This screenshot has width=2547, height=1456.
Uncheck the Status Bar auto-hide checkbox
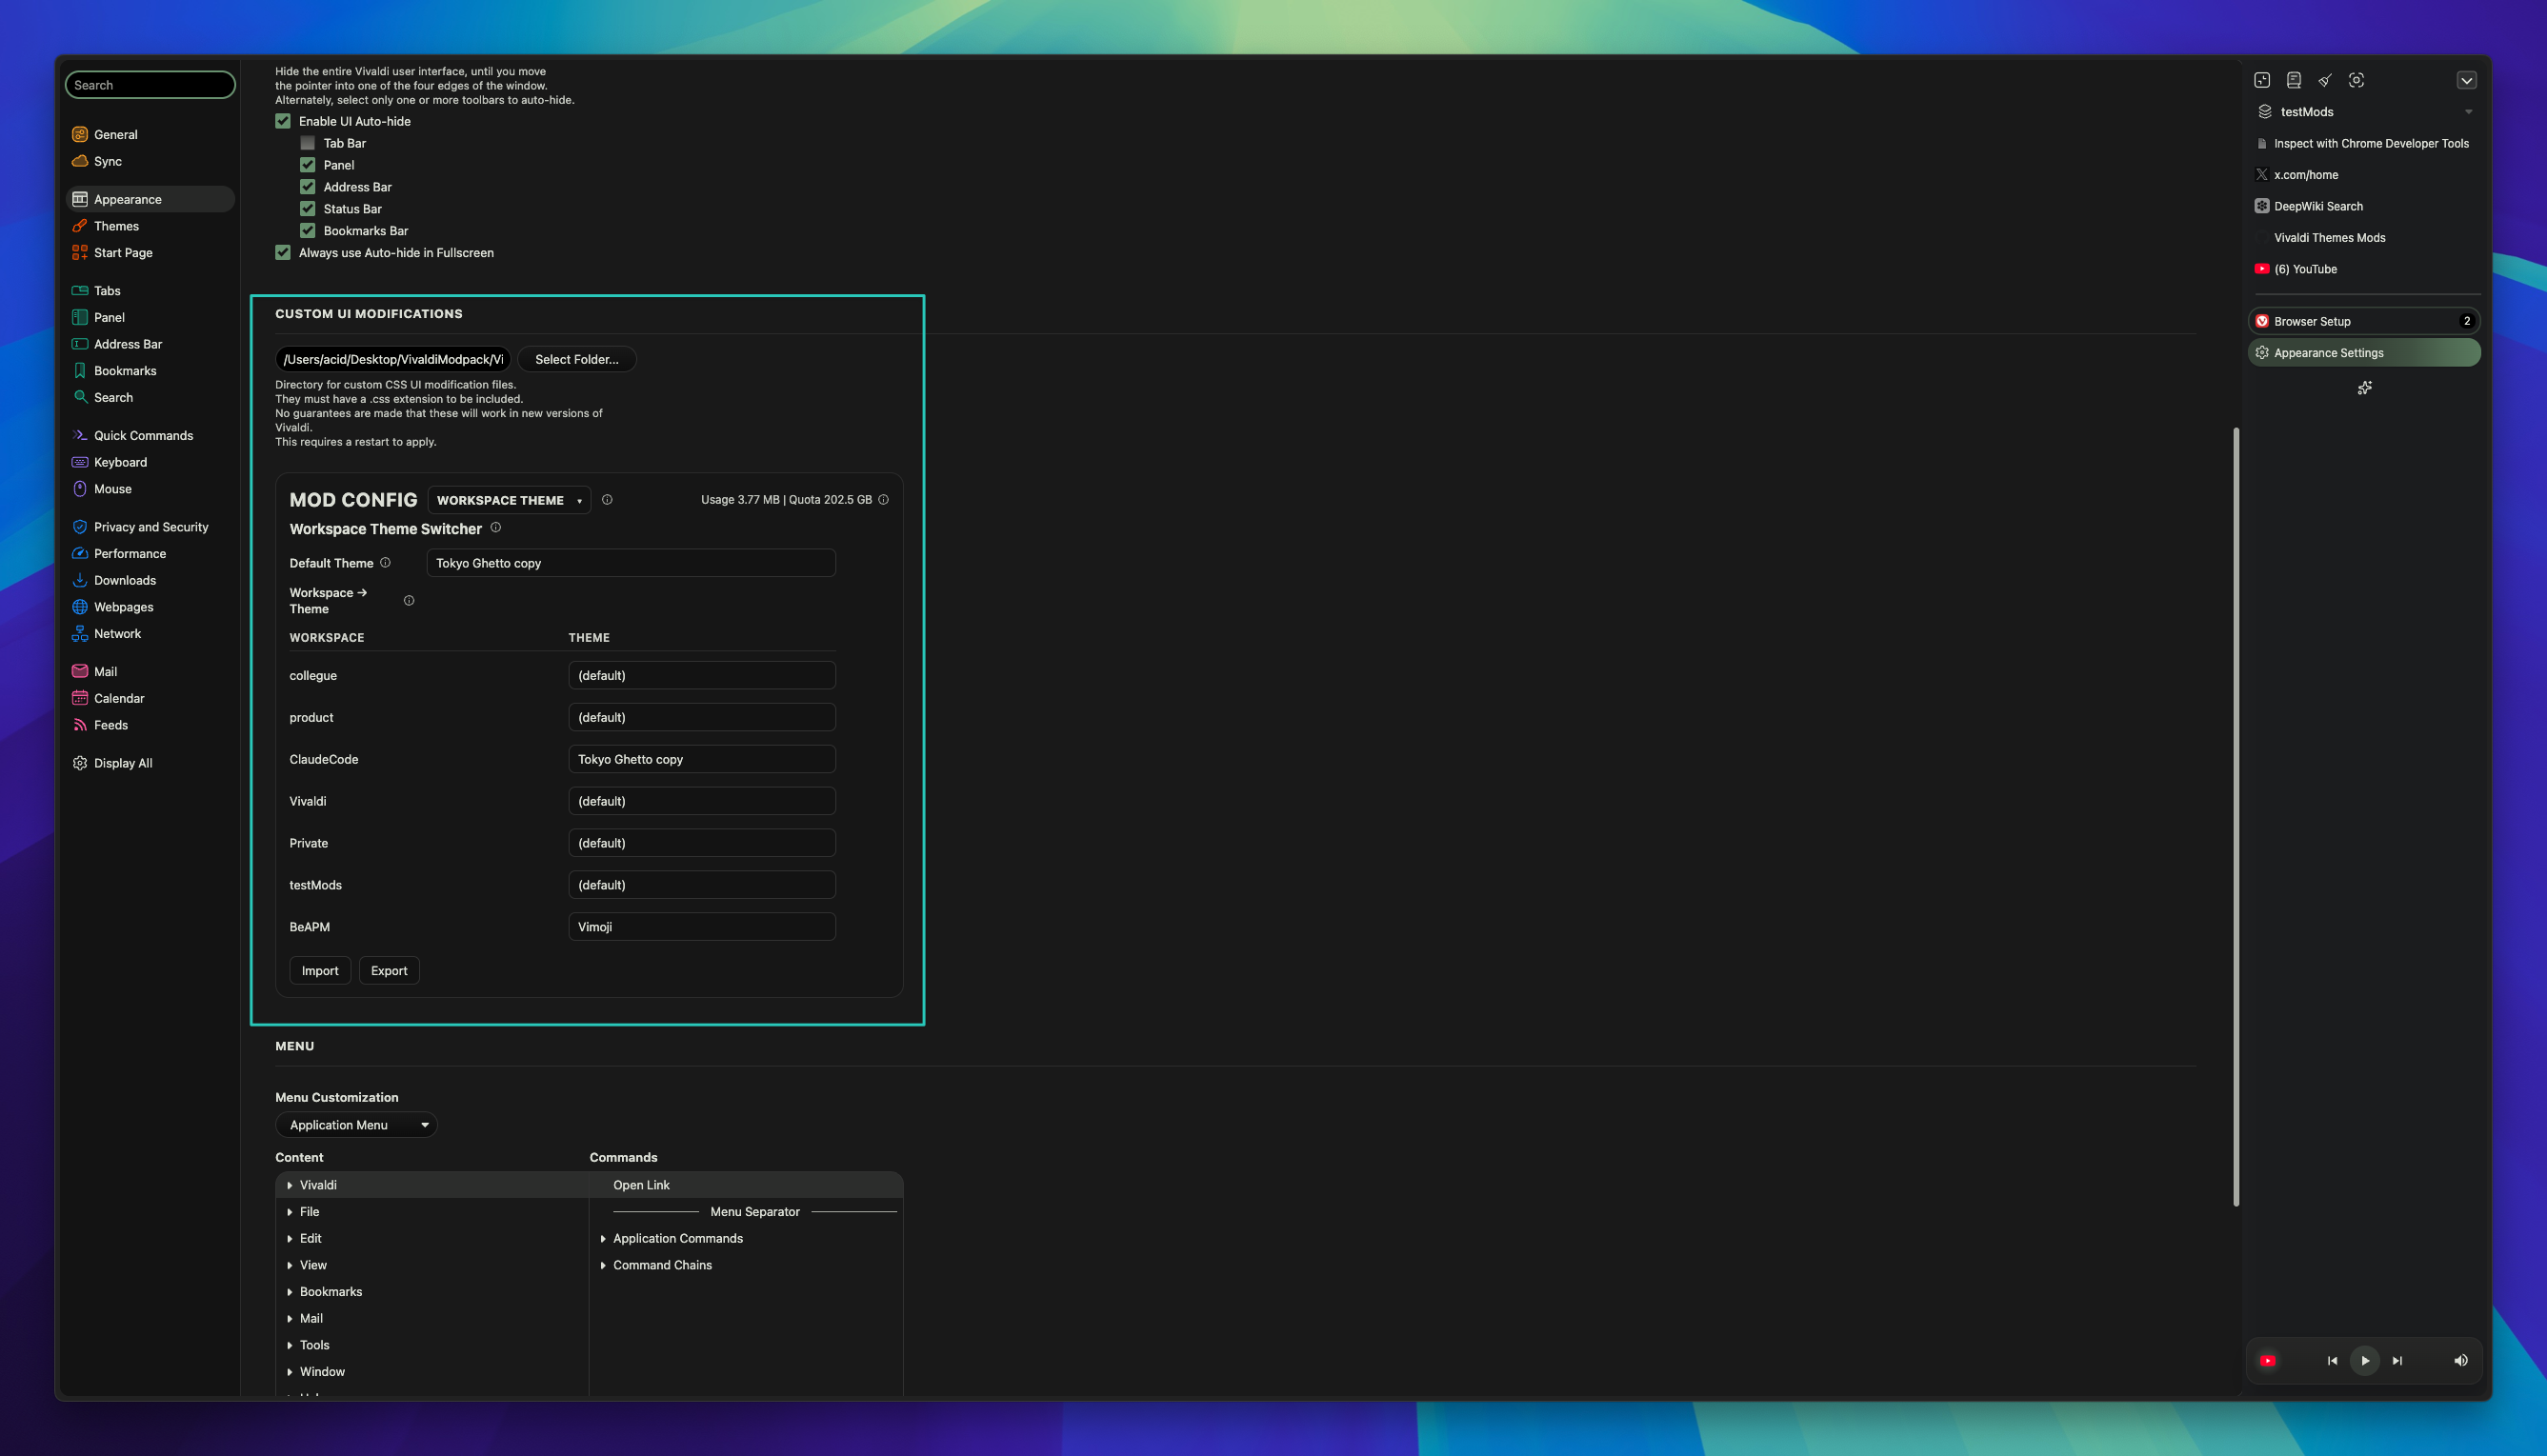click(x=308, y=209)
